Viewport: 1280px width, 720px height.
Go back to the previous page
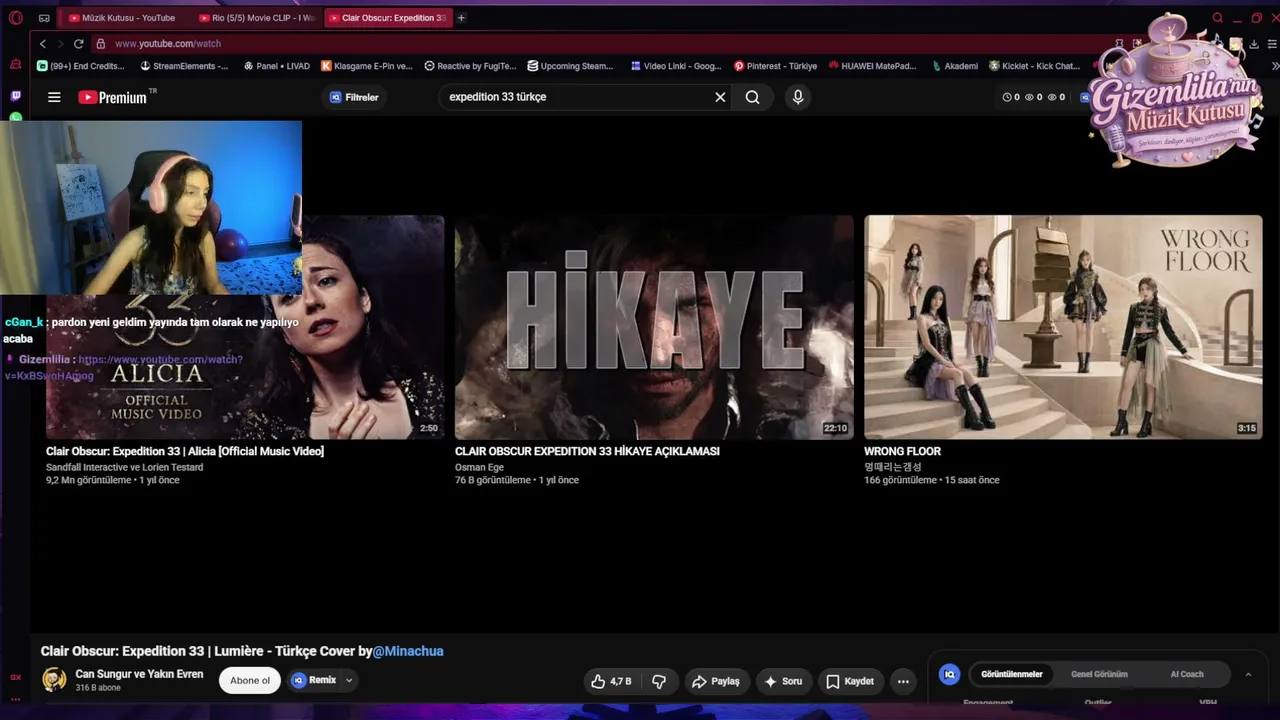tap(42, 44)
